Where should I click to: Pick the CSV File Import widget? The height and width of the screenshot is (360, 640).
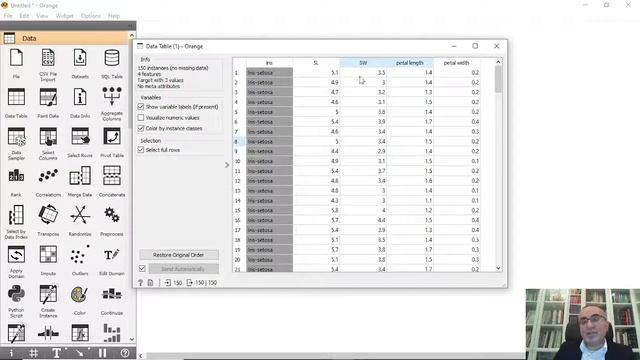[x=48, y=58]
